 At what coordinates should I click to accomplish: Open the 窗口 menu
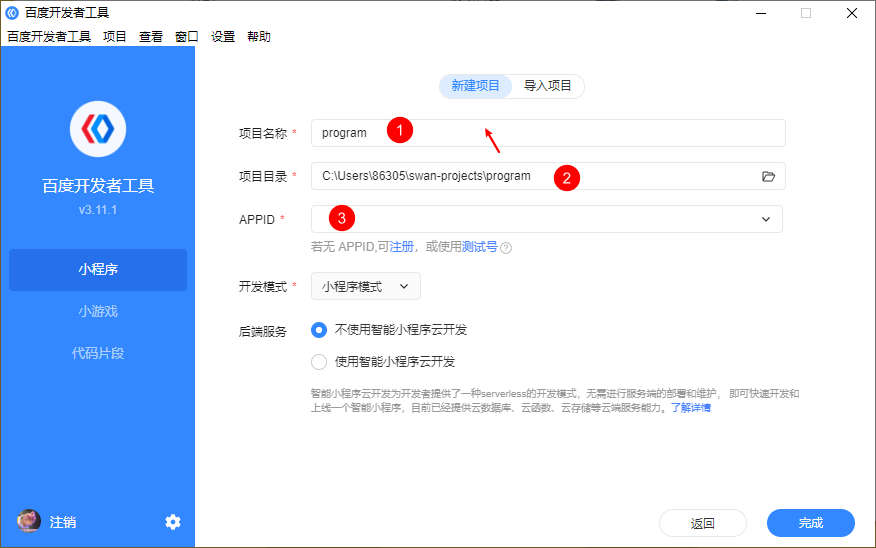point(187,37)
